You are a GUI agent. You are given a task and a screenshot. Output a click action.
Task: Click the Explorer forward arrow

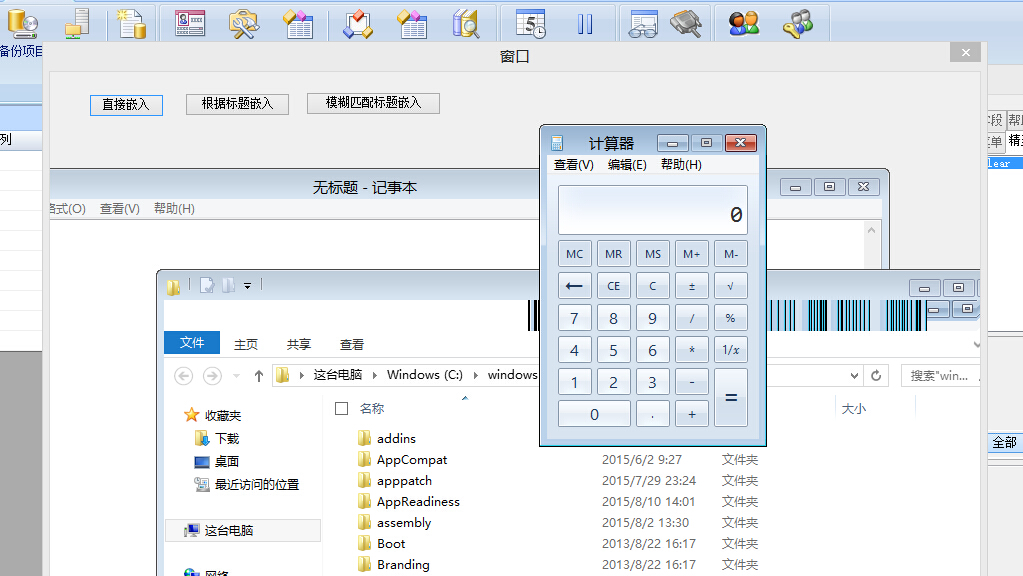(212, 376)
